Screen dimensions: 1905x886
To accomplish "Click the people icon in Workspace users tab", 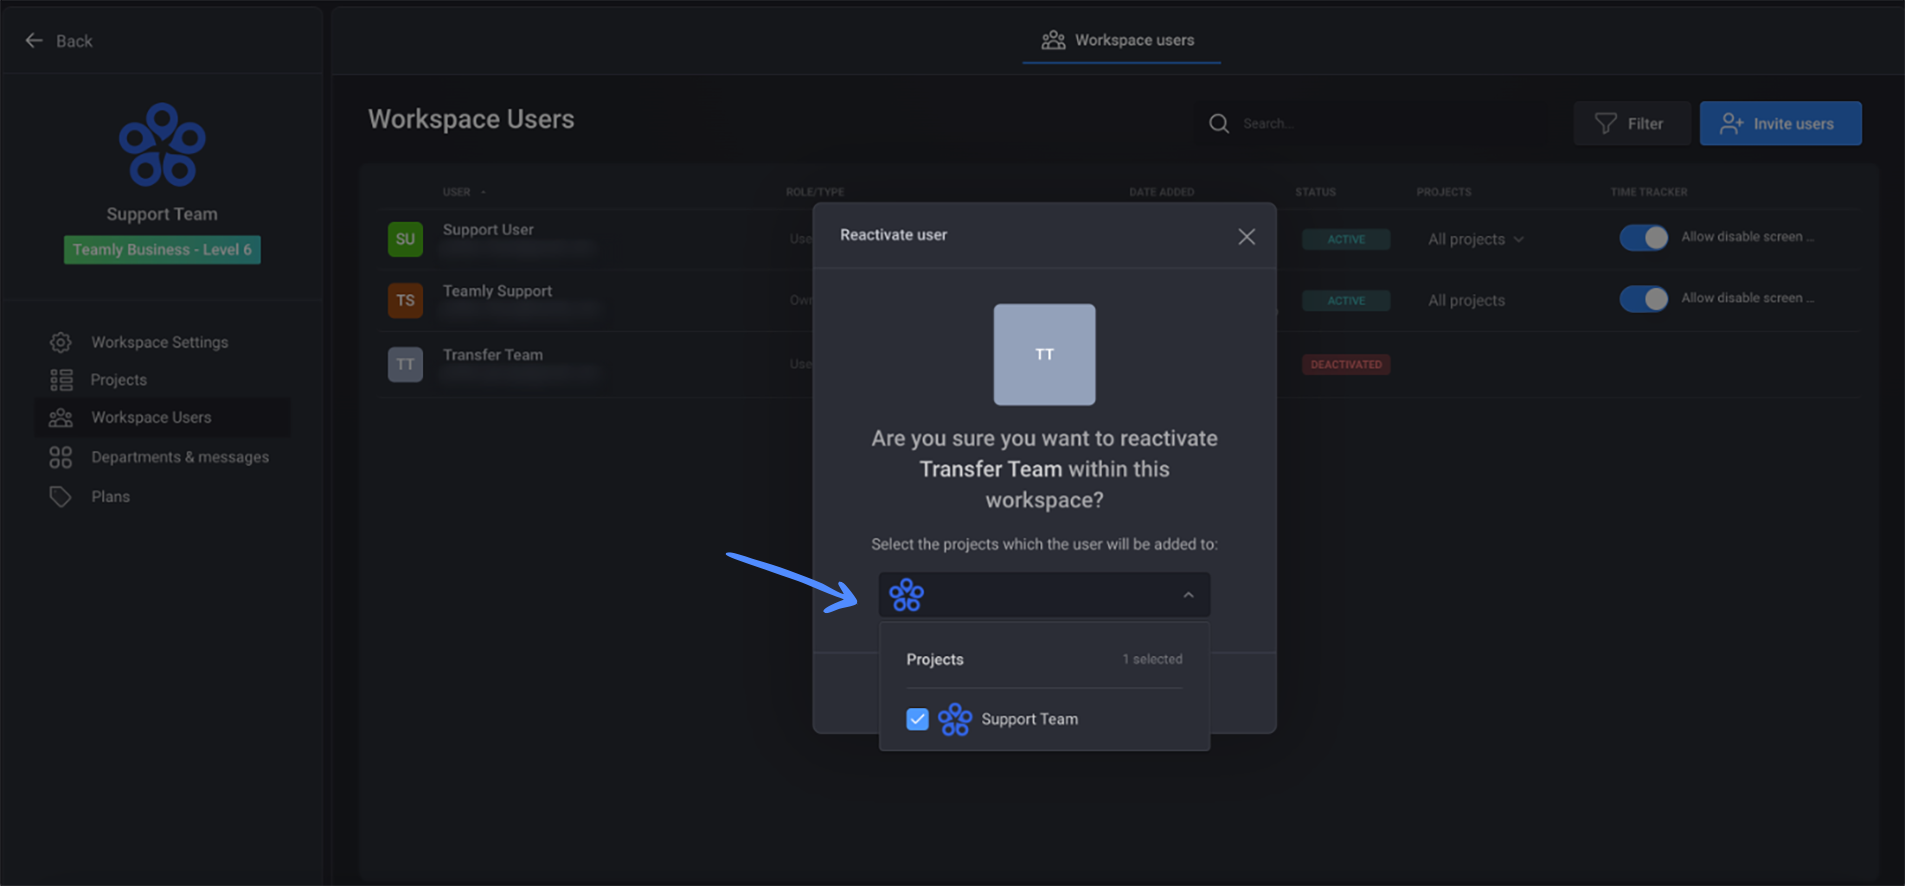I will pos(1053,40).
